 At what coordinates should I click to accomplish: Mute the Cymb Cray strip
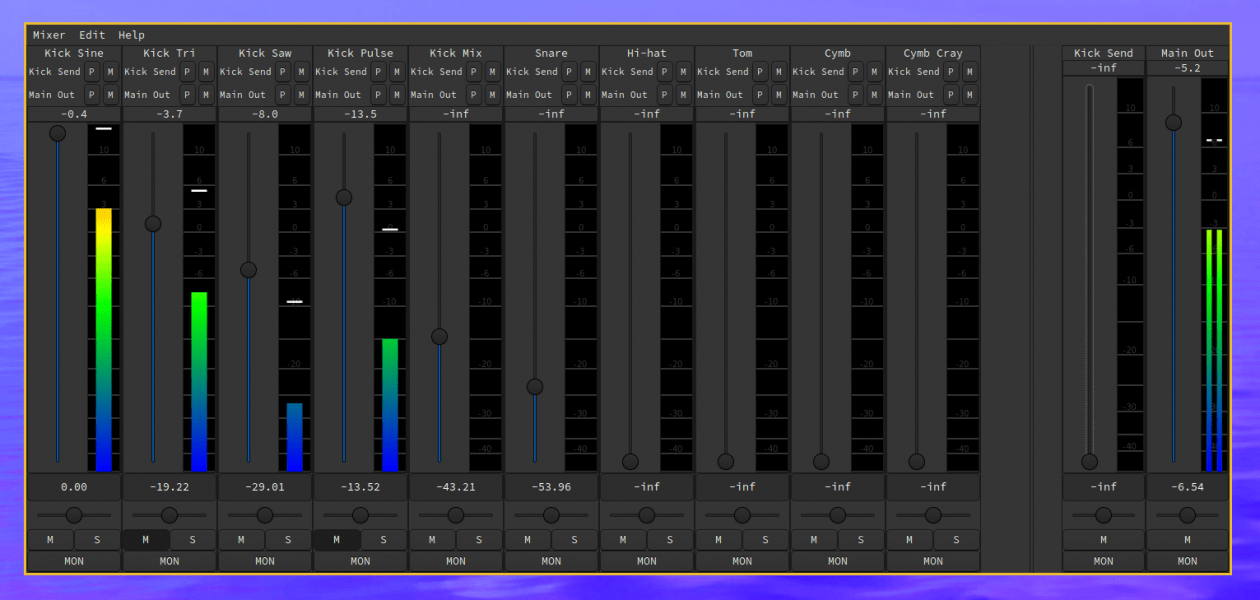pyautogui.click(x=910, y=540)
